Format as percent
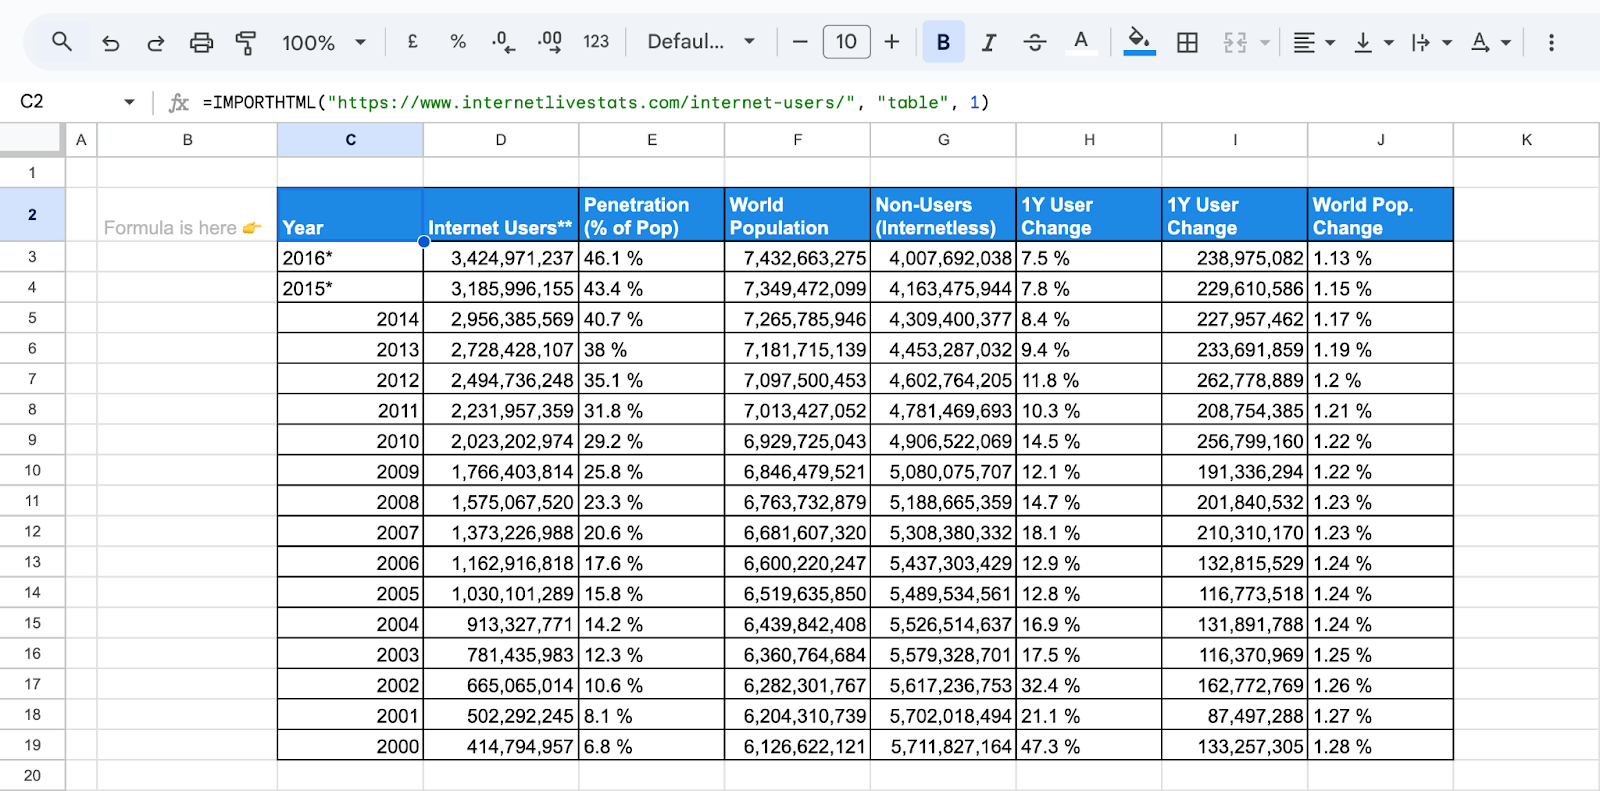The height and width of the screenshot is (791, 1600). click(458, 42)
